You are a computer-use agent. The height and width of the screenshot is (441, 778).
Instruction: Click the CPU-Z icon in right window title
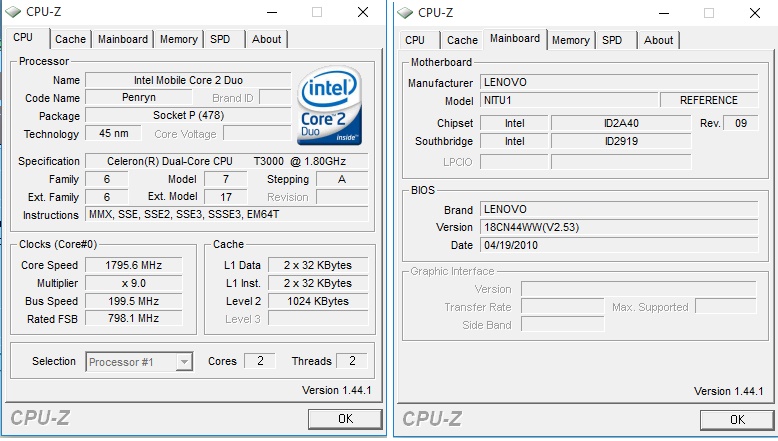[405, 12]
